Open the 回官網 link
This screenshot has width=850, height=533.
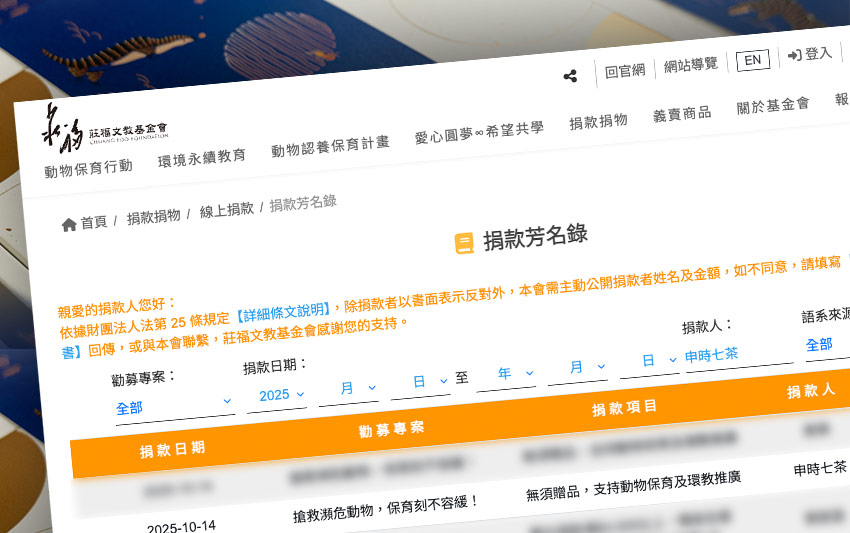[626, 70]
